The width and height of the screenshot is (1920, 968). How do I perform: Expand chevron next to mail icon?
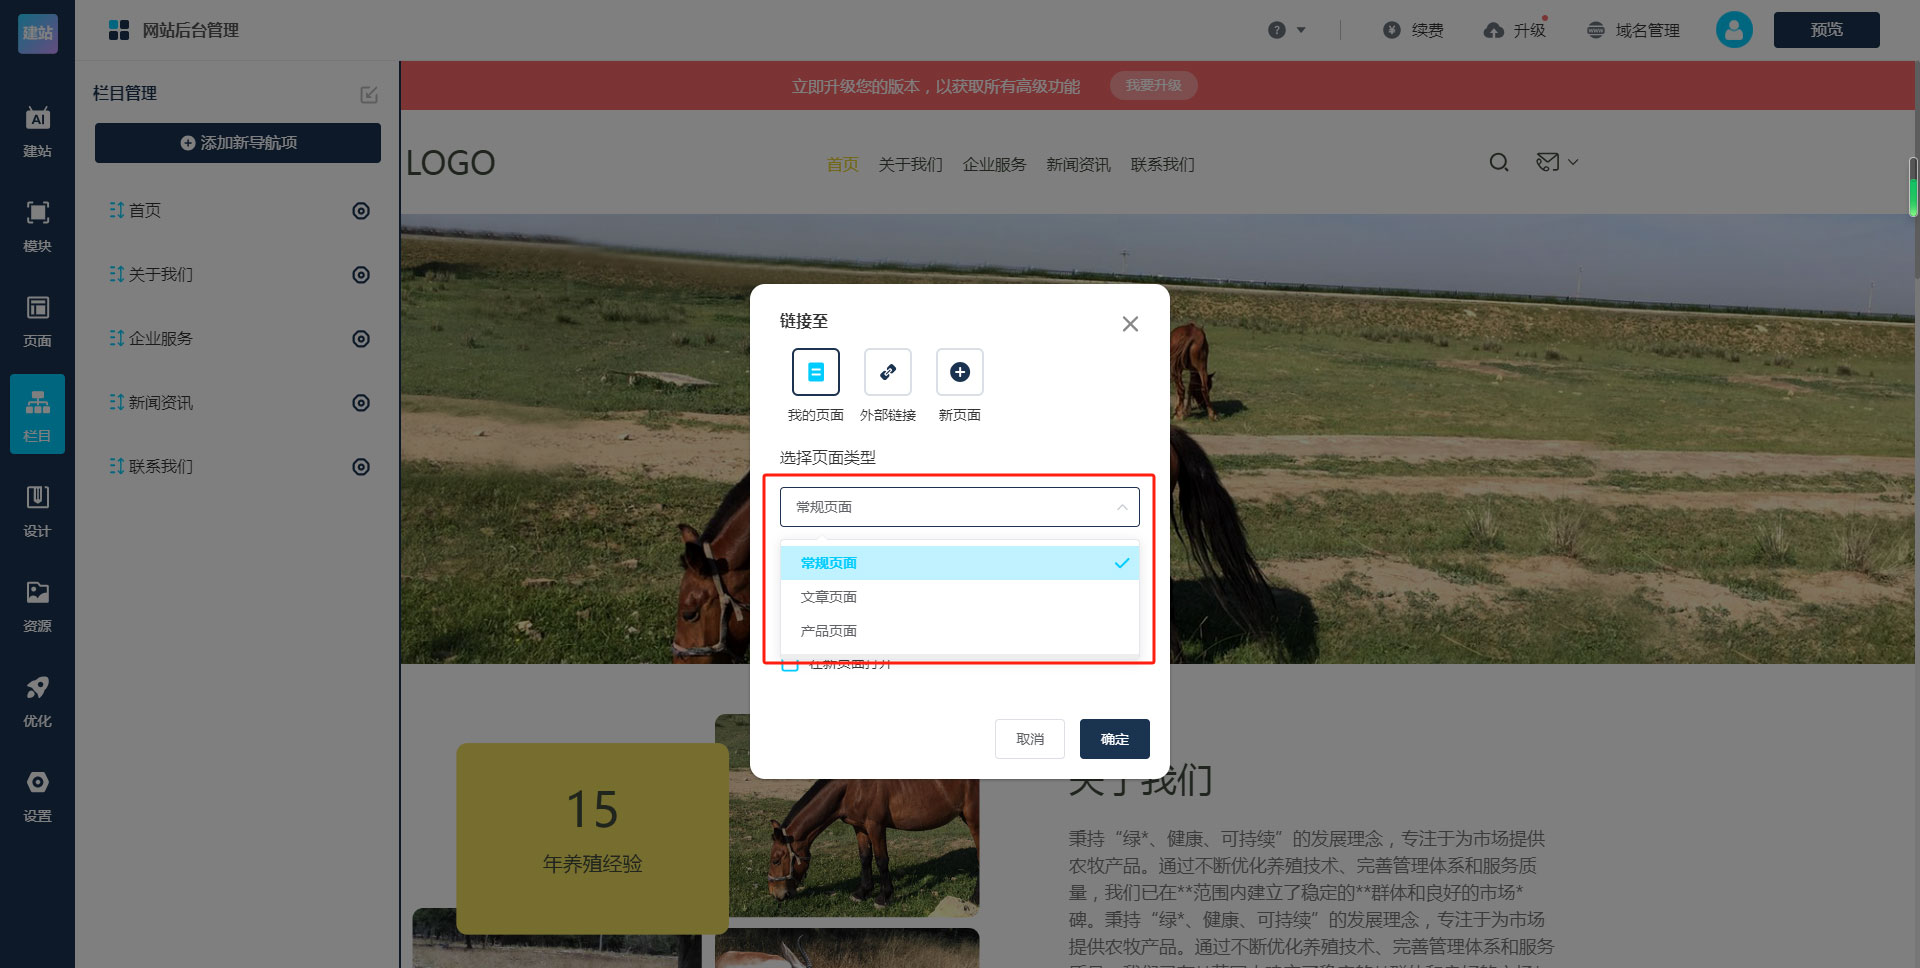(1573, 162)
